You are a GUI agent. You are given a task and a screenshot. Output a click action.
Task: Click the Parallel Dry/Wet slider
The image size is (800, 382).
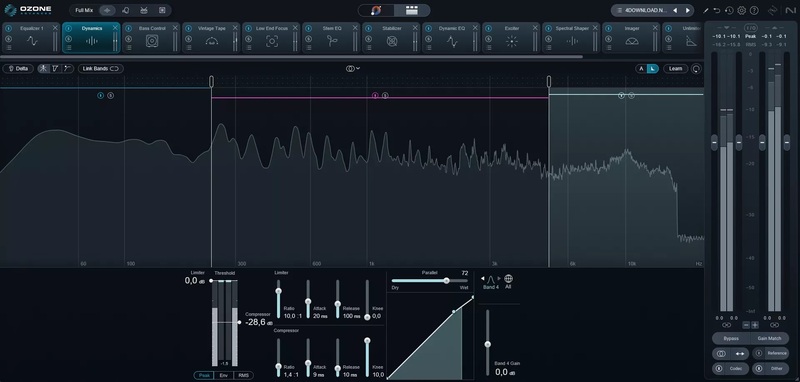click(430, 281)
